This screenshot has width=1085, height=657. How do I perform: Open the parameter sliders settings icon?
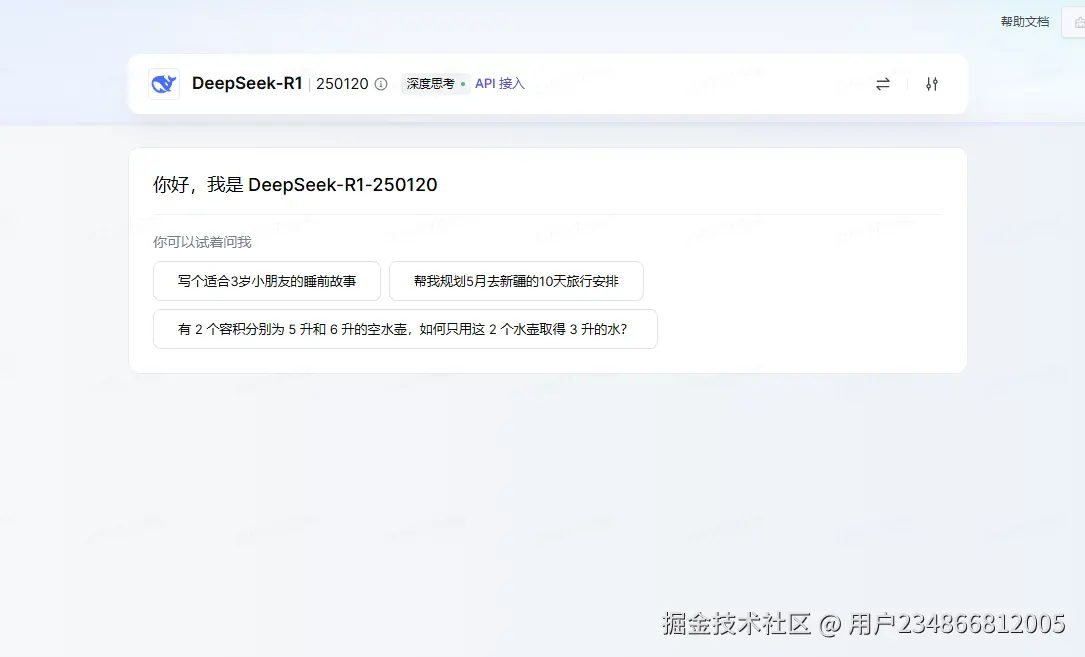(x=931, y=84)
